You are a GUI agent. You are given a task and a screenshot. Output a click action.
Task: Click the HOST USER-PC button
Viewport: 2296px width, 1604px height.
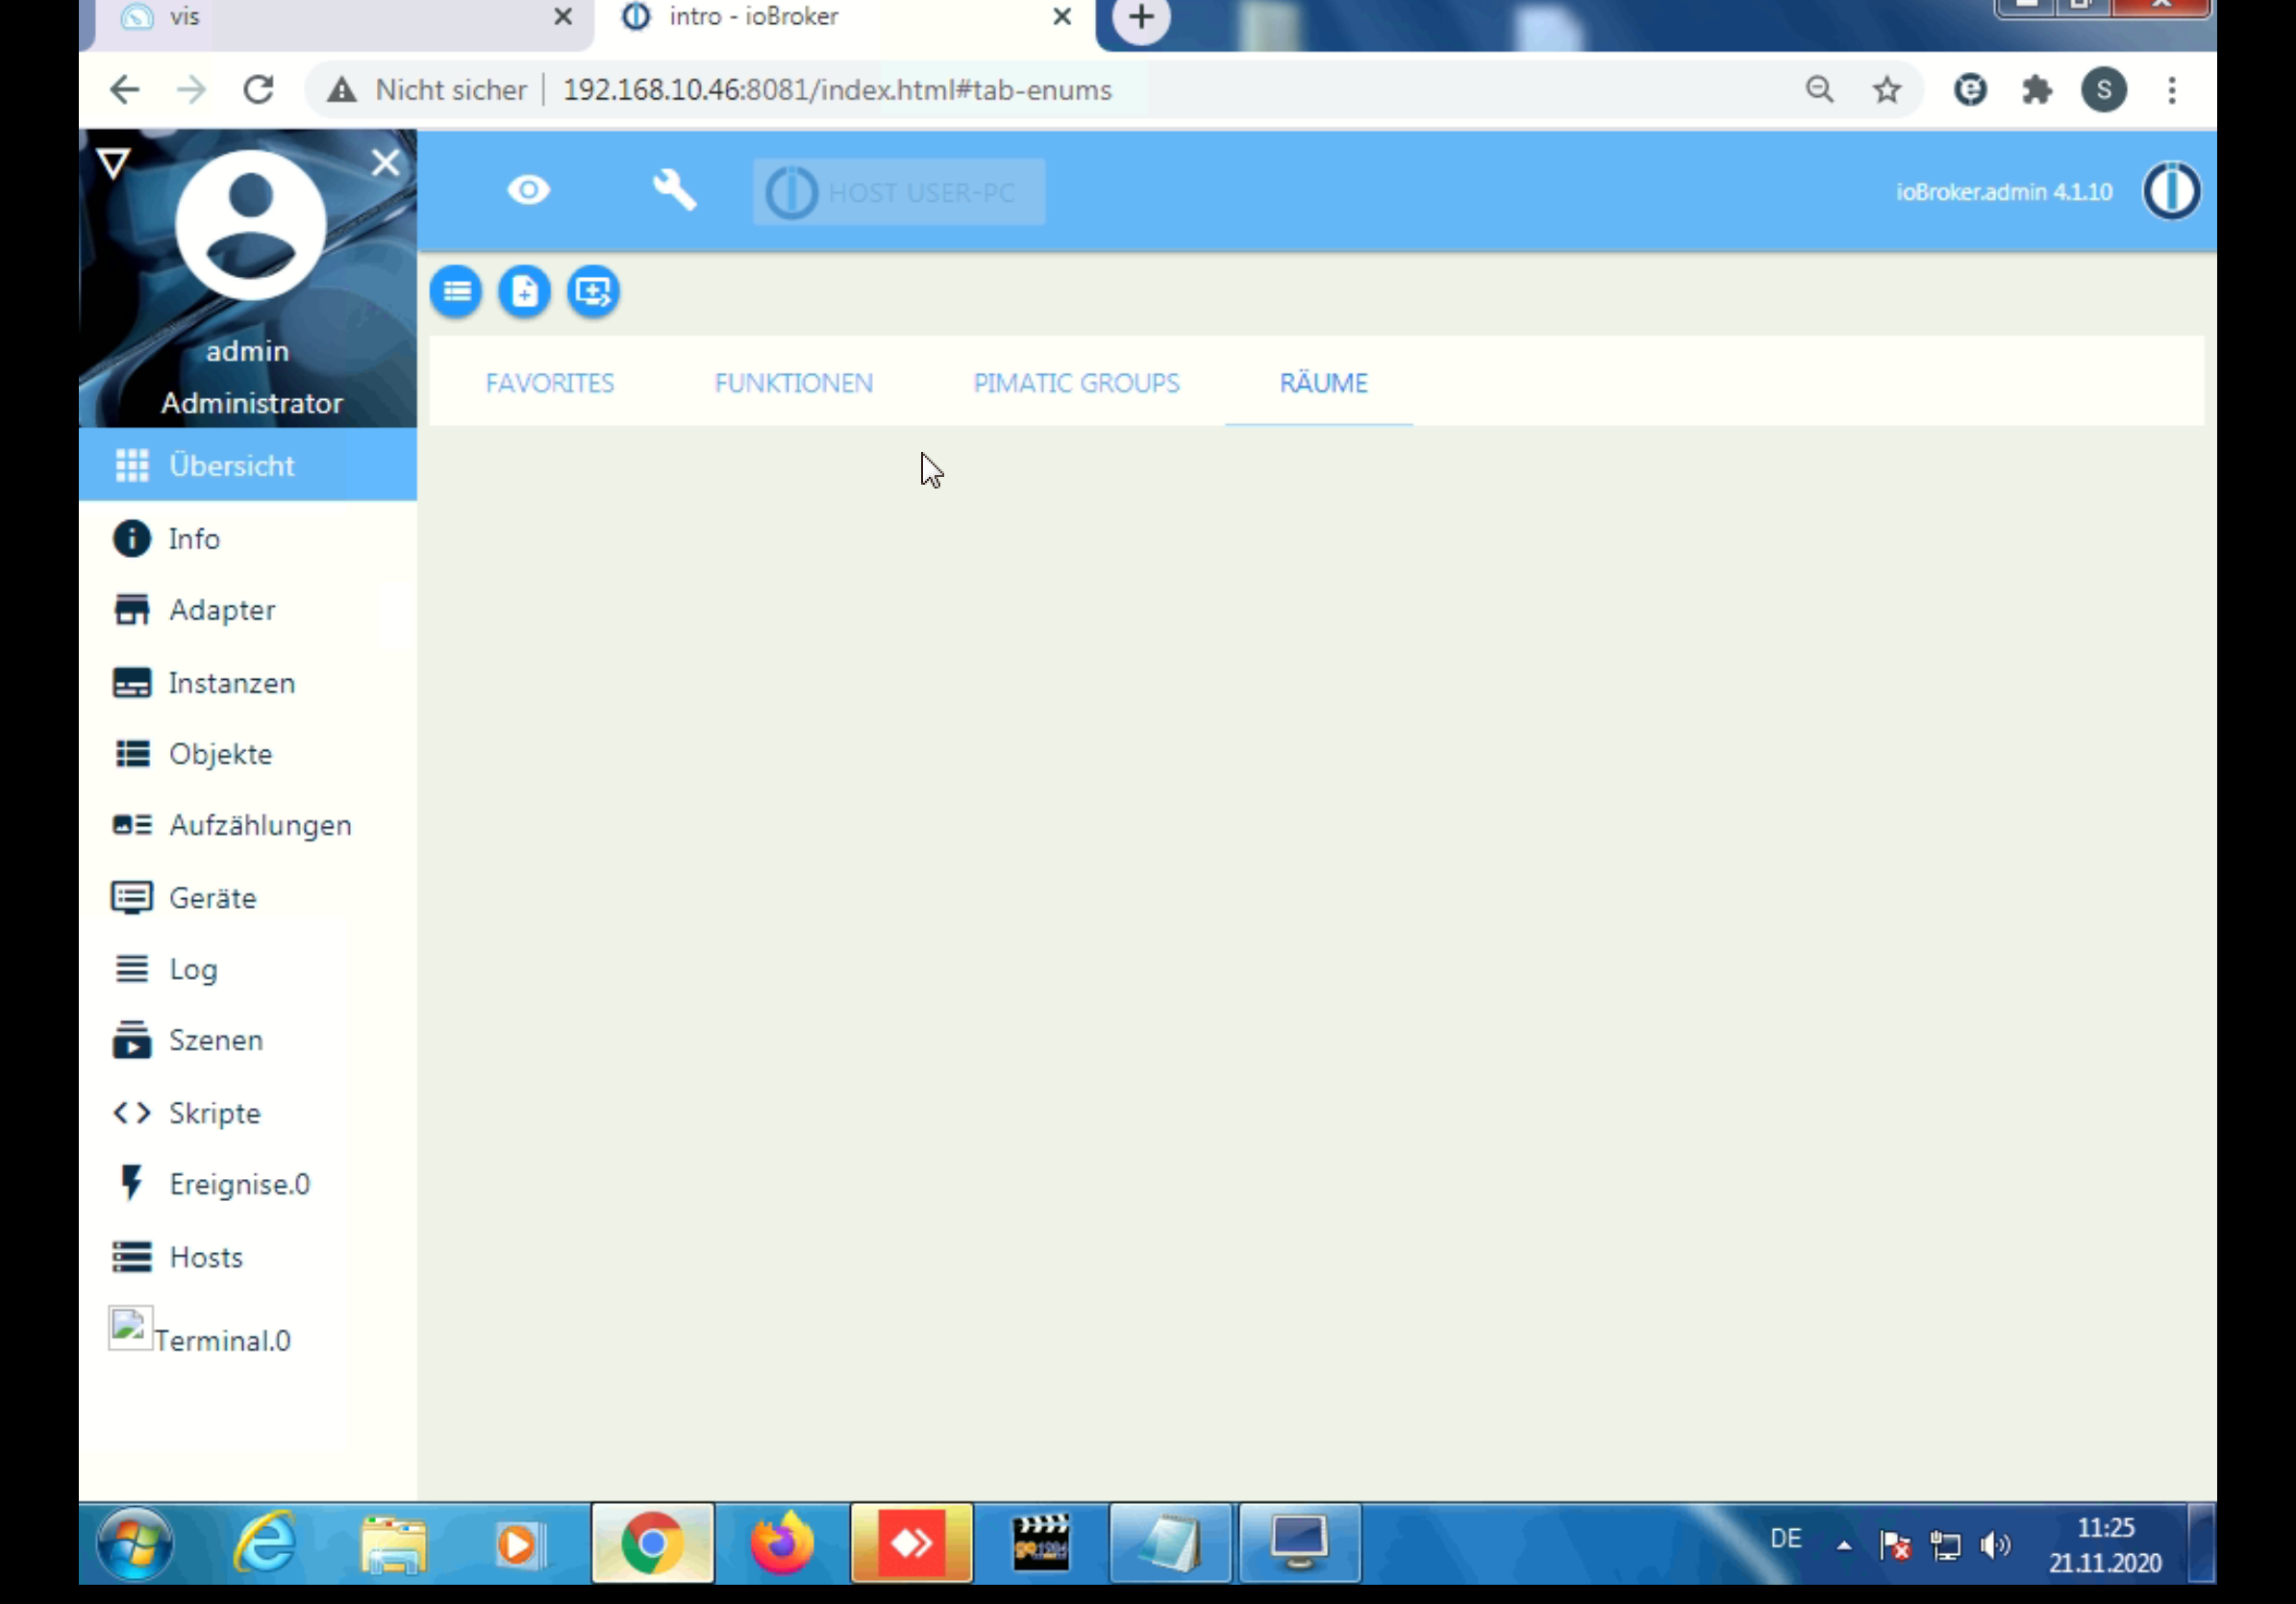(x=898, y=192)
